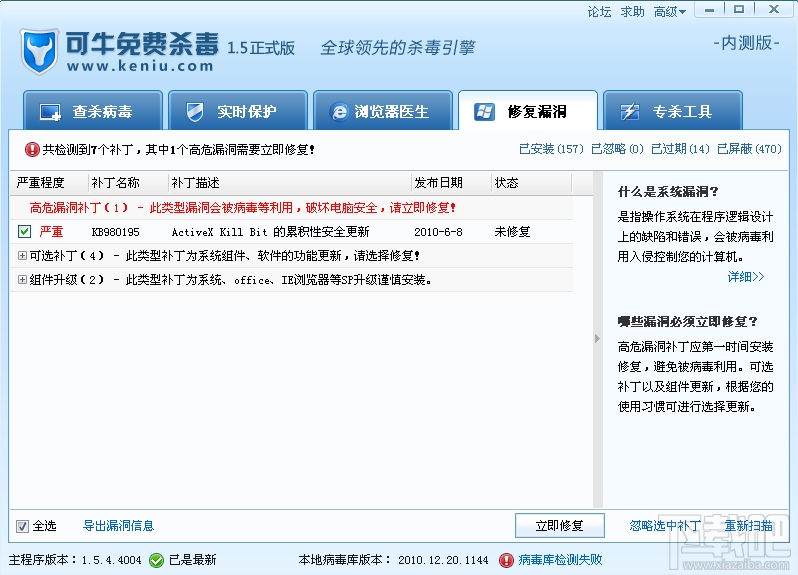View 已忽略 (0) patches
The width and height of the screenshot is (798, 575).
(x=617, y=149)
